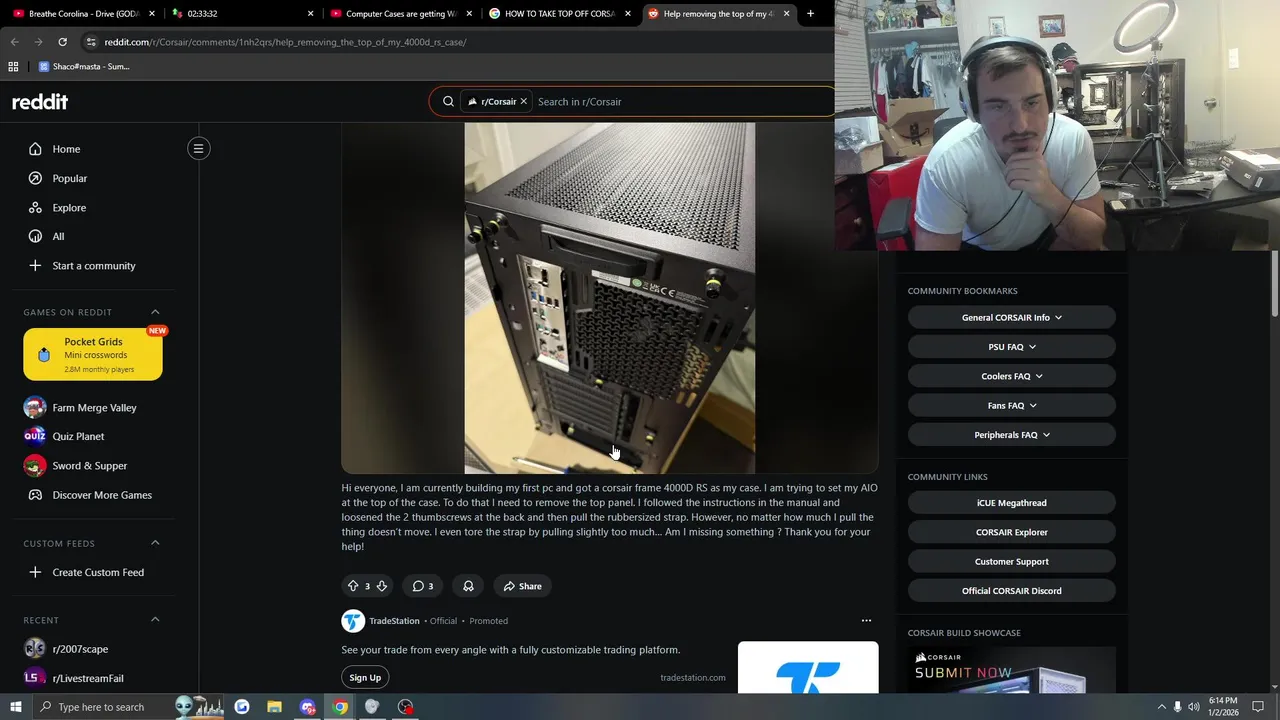Expand General CORSAIR Info dropdown
Screen dimensions: 1280x720
point(1012,317)
